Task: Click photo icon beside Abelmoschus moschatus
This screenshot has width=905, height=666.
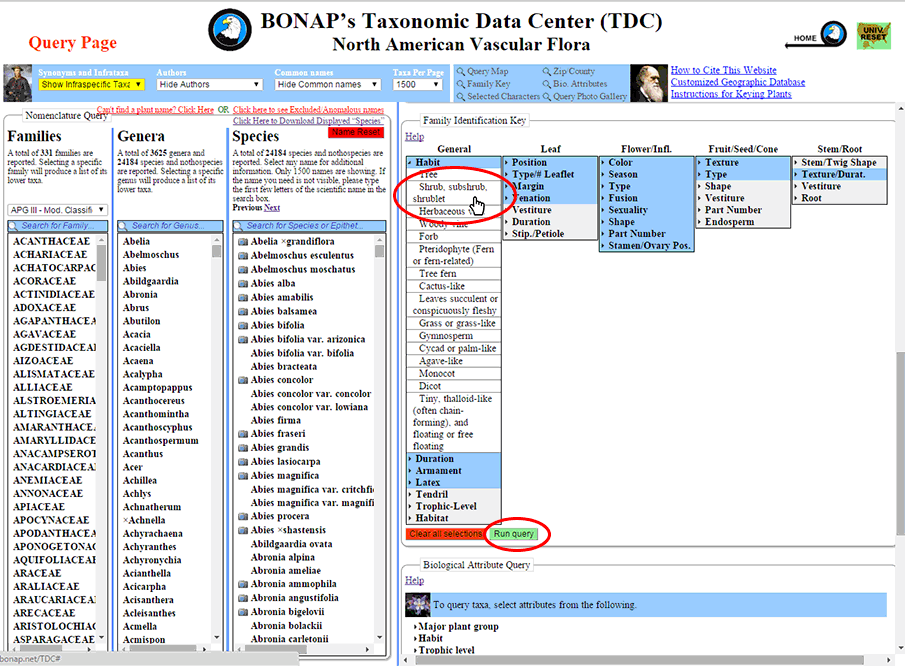Action: (243, 270)
